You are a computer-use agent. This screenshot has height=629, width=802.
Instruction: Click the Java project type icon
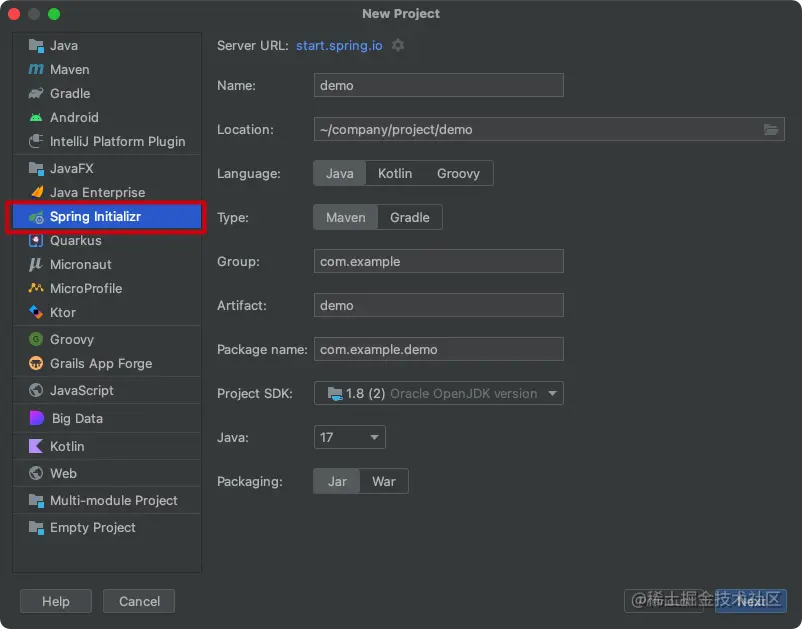pyautogui.click(x=36, y=46)
